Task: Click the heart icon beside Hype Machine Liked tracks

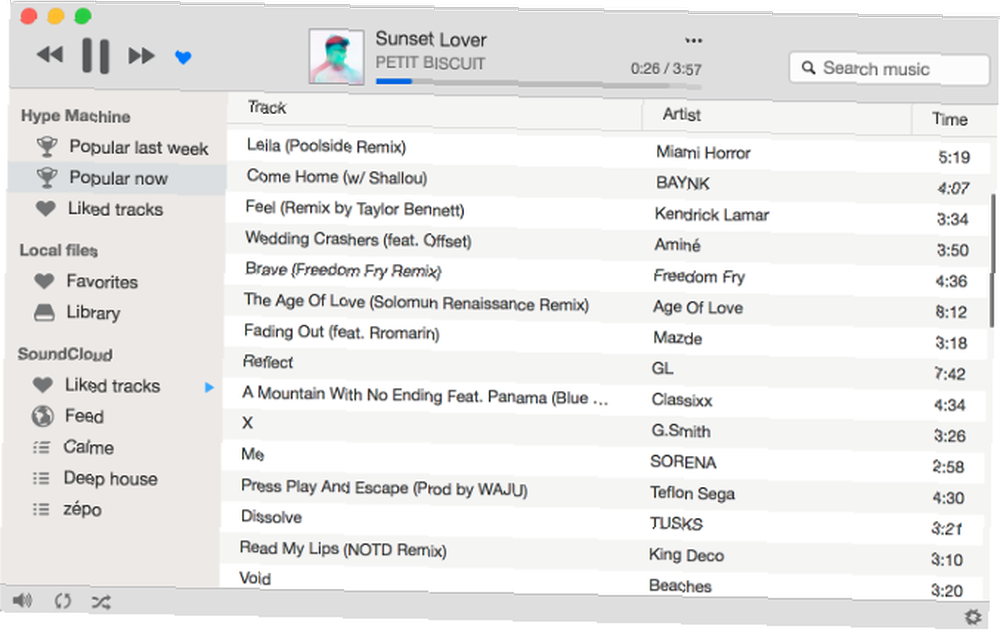Action: (45, 208)
